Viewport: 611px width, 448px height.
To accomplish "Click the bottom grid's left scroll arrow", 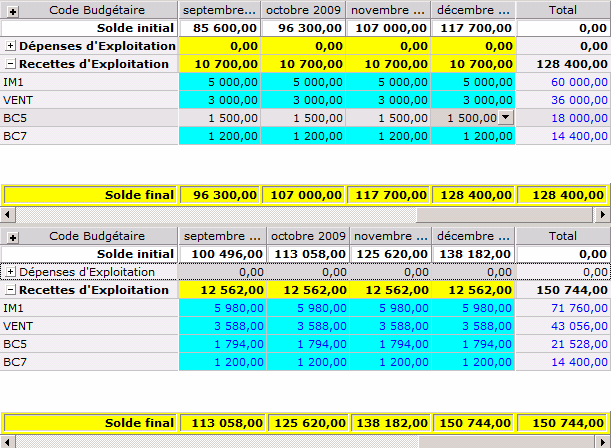I will (x=7, y=441).
